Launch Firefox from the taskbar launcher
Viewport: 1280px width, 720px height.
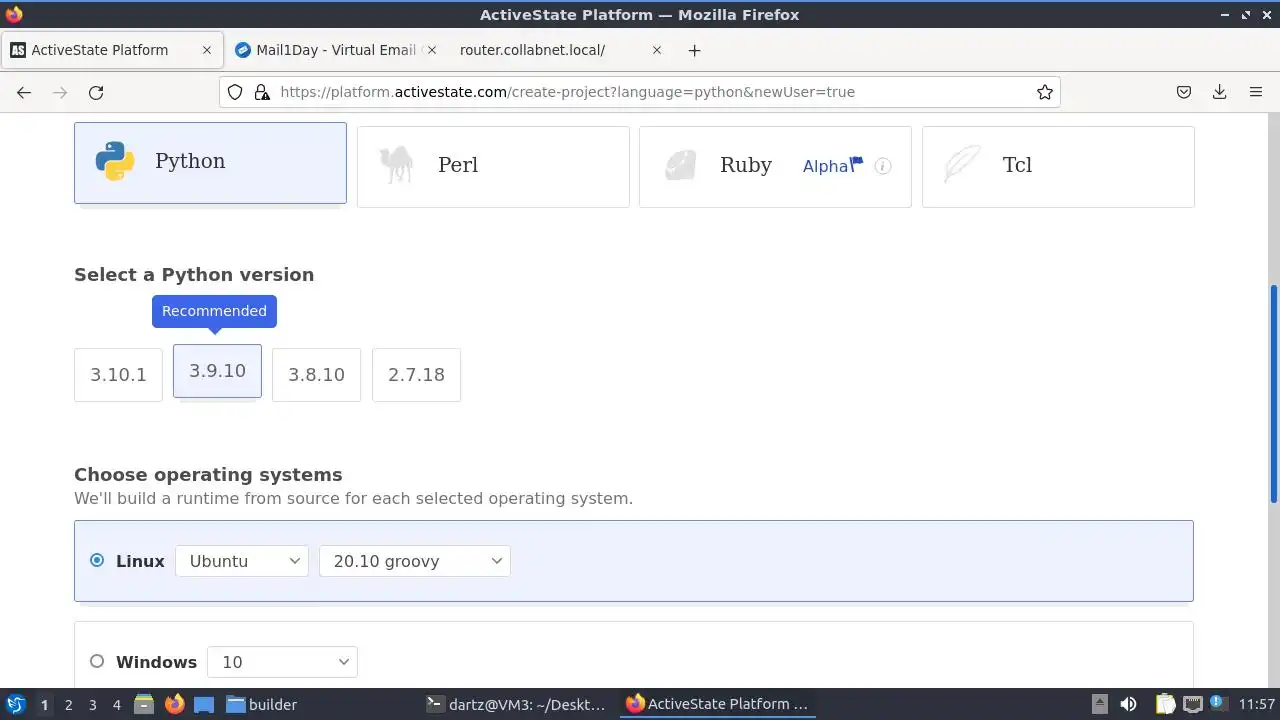click(x=174, y=704)
